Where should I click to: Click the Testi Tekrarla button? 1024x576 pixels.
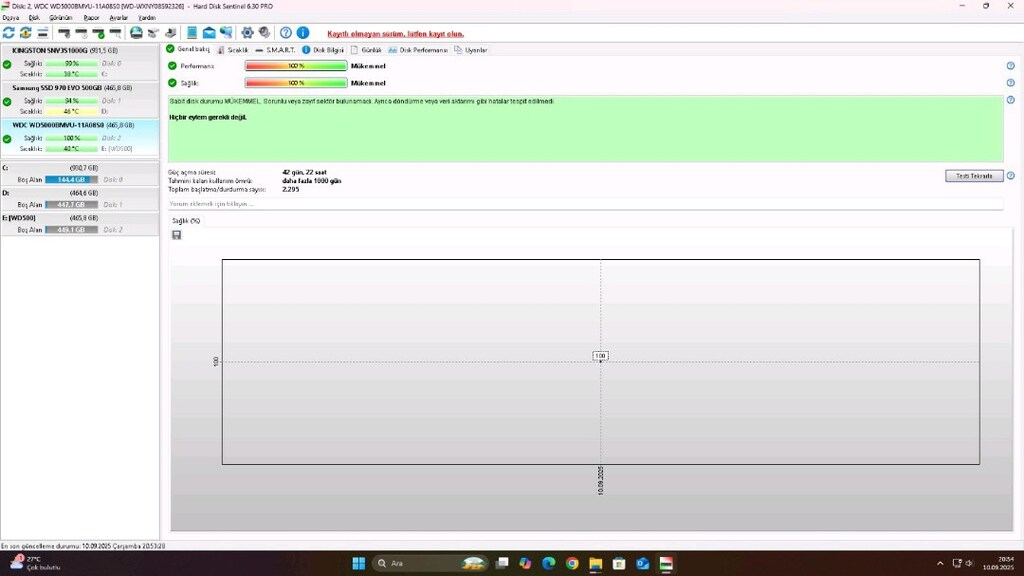point(974,176)
